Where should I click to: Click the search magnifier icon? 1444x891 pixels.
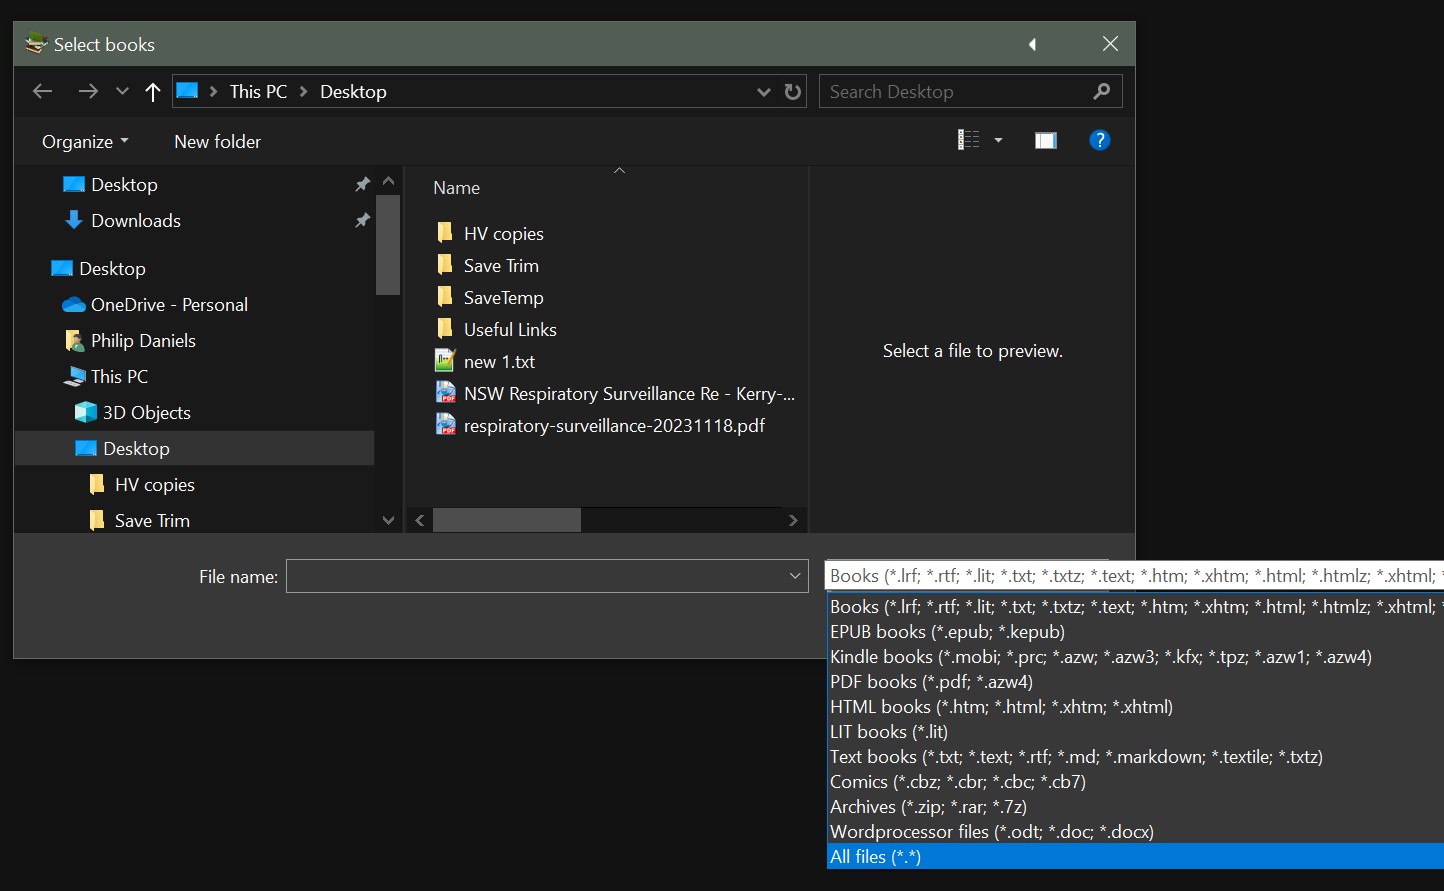tap(1101, 92)
